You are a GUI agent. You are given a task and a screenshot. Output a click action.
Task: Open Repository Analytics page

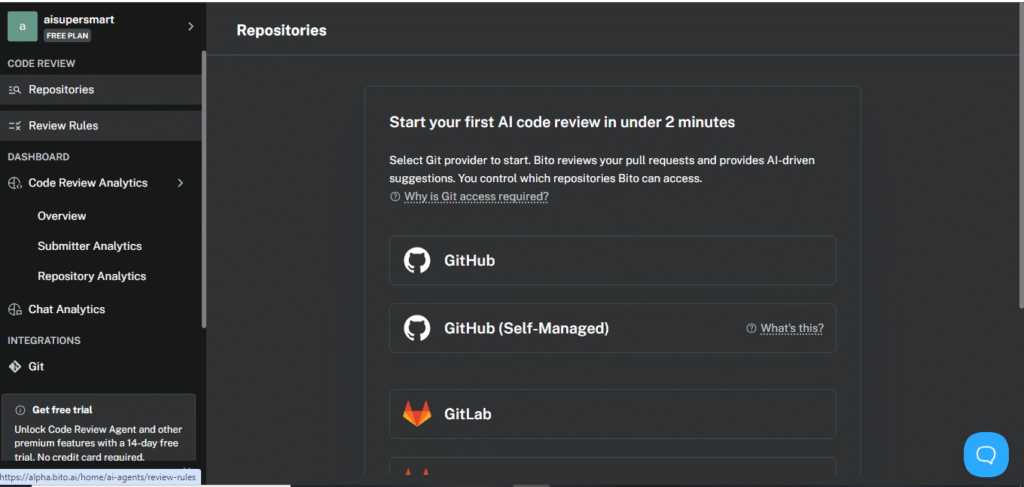click(x=92, y=276)
